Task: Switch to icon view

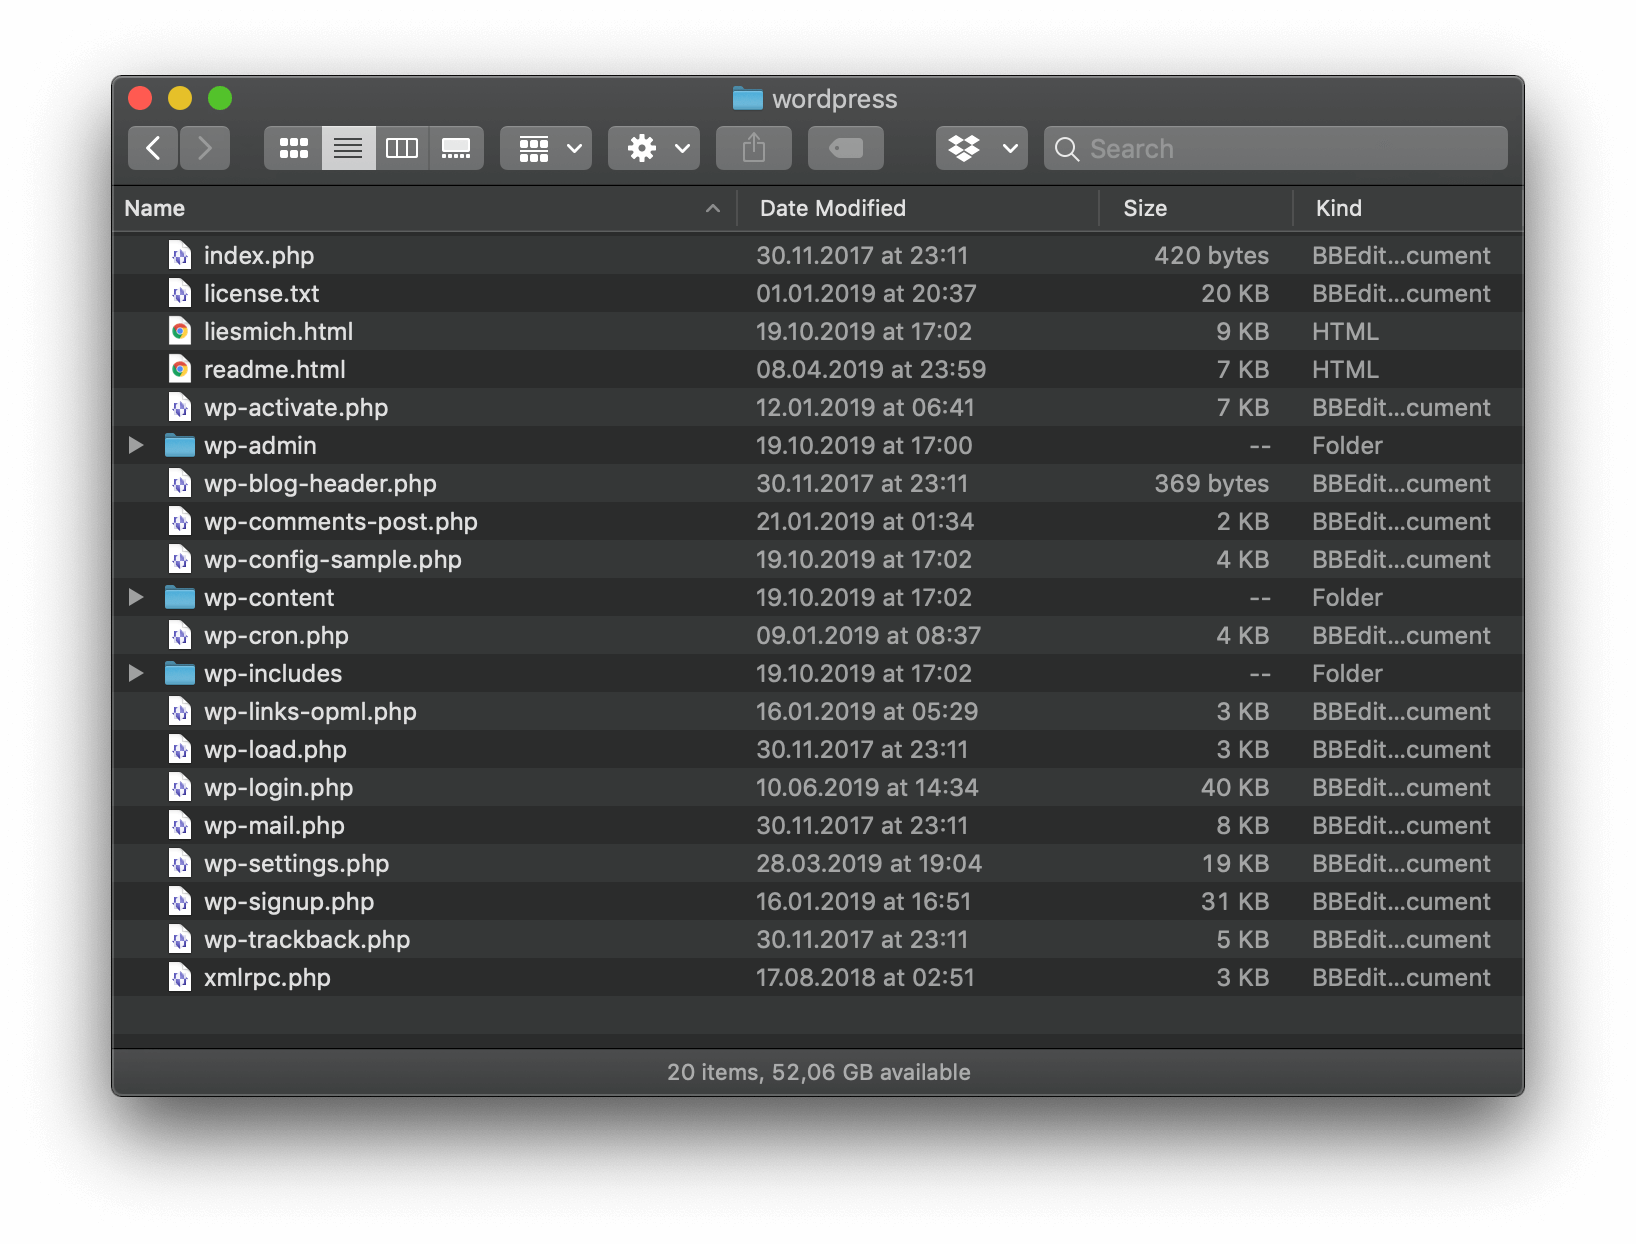Action: click(293, 148)
